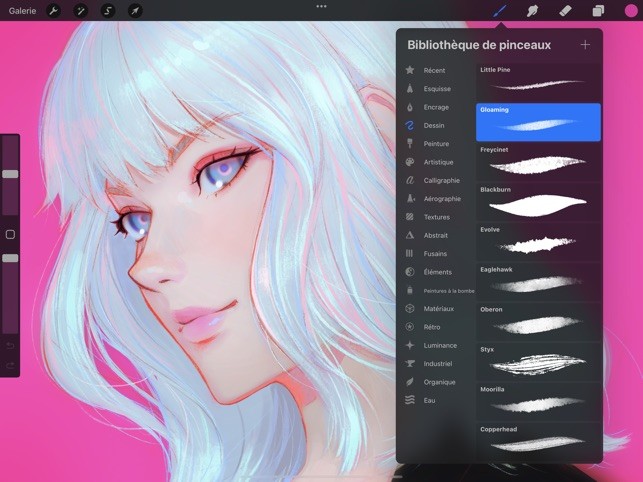
Task: Choose the Oberon brush
Action: pyautogui.click(x=538, y=322)
